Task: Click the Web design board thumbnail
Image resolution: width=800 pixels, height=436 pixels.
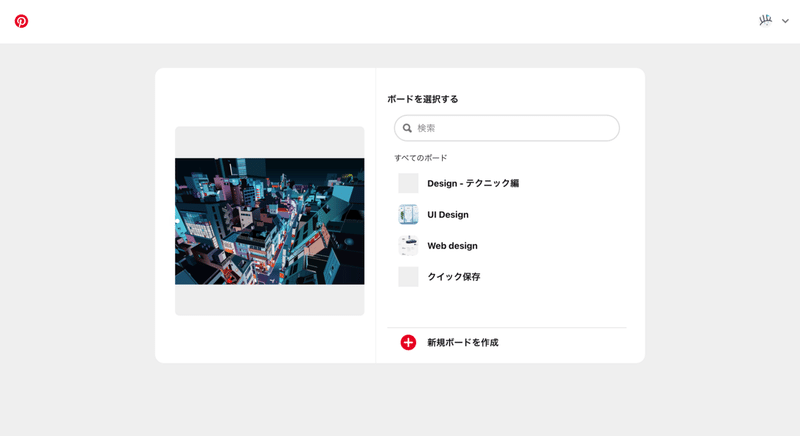Action: pyautogui.click(x=408, y=246)
